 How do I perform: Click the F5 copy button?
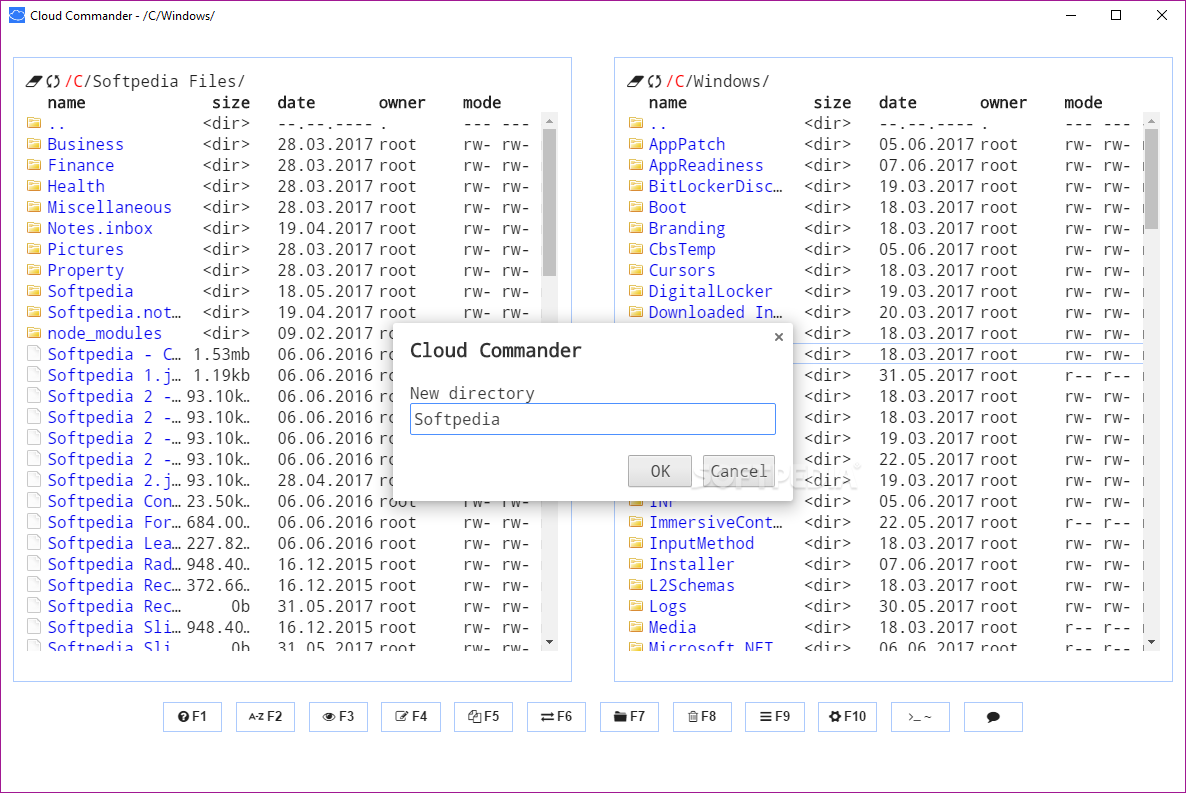pyautogui.click(x=483, y=717)
